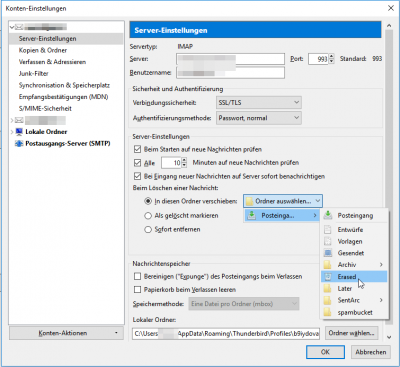Open Synchronisation & Speicherplatz settings
The image size is (400, 367).
tap(64, 85)
